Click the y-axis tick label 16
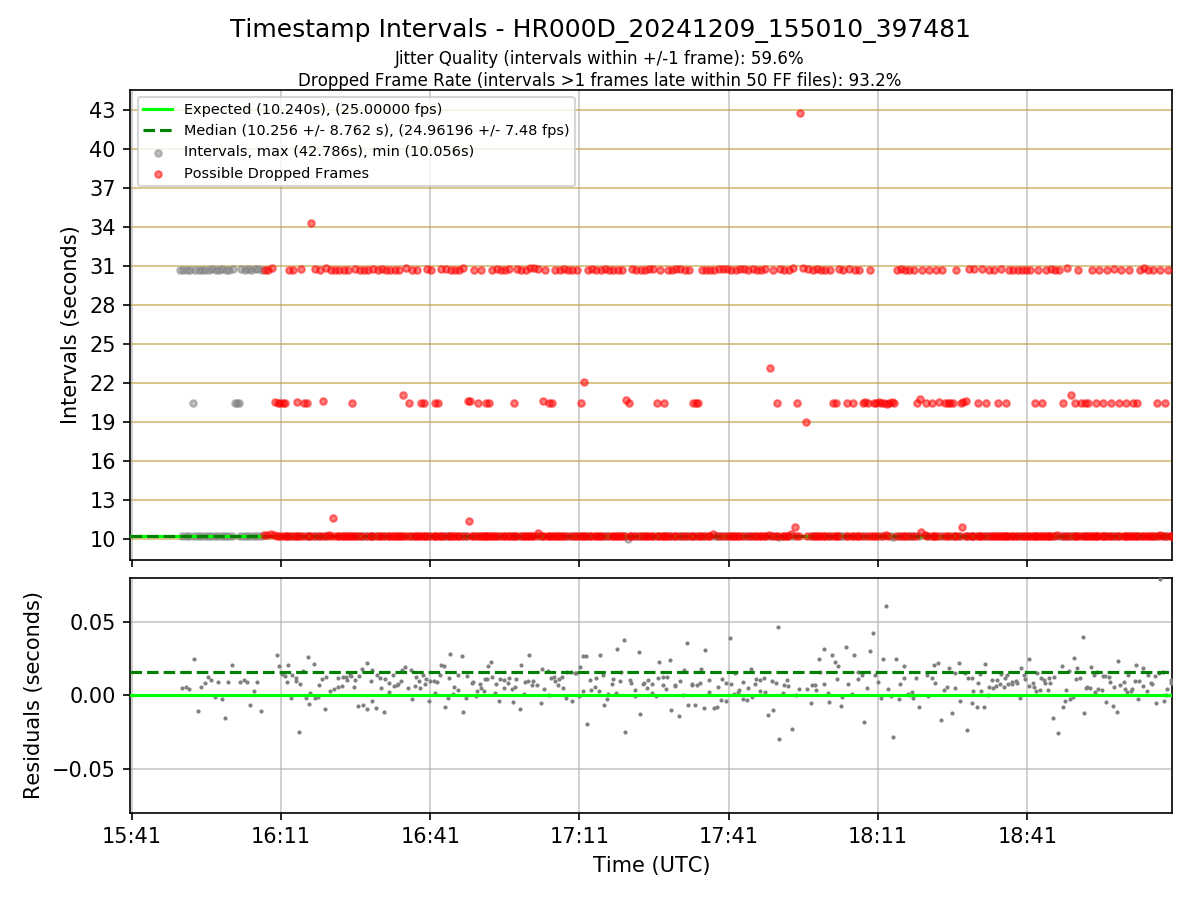 103,461
